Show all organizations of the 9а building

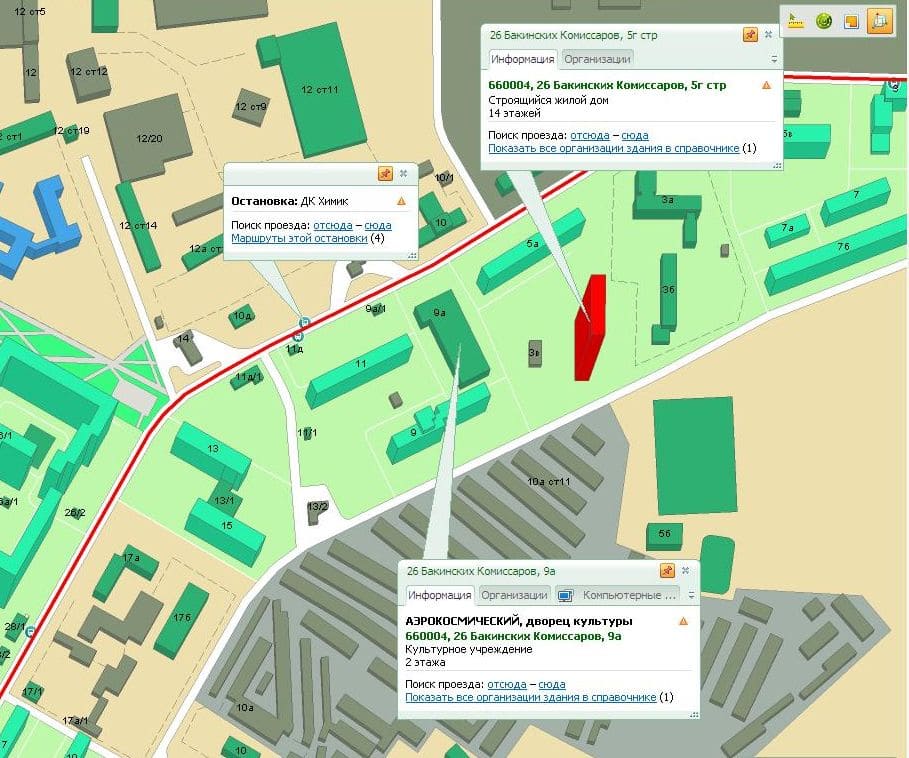coord(530,697)
